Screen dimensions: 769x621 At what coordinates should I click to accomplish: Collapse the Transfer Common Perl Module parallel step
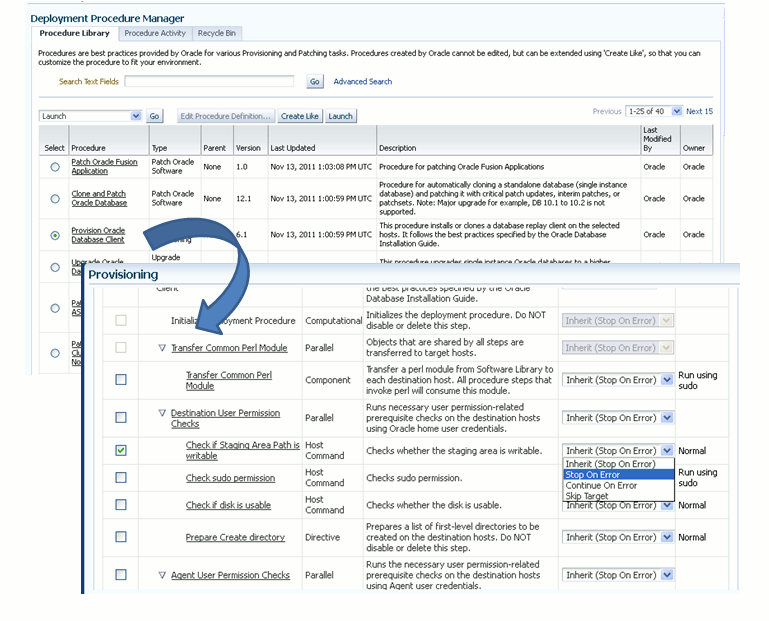click(162, 348)
